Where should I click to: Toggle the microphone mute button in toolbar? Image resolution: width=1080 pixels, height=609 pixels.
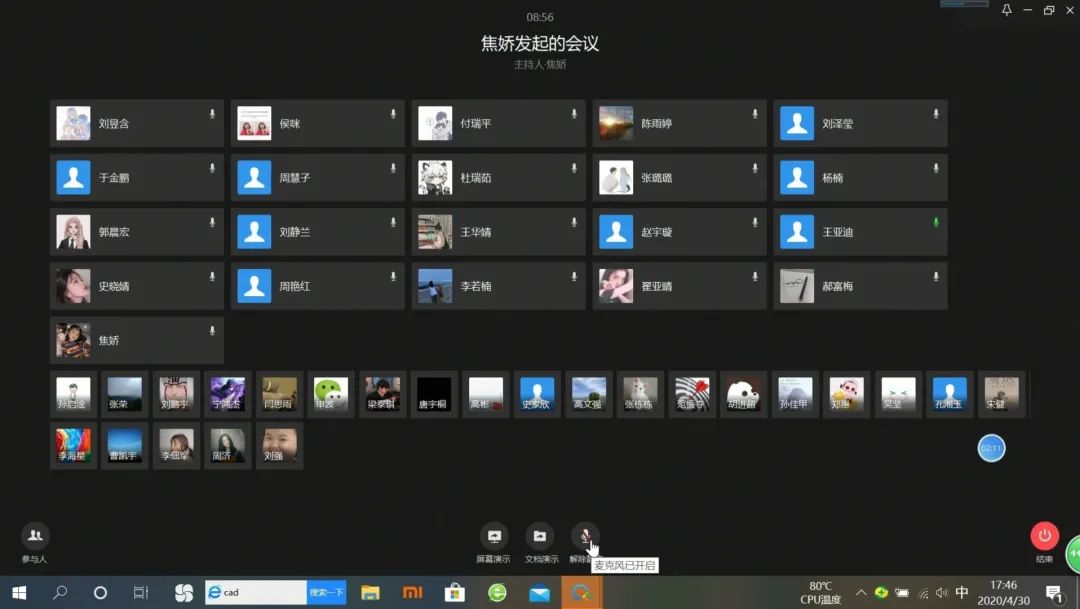tap(585, 537)
